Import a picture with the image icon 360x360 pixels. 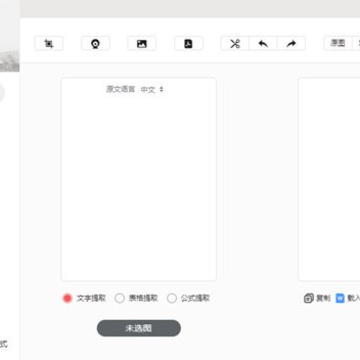click(142, 44)
